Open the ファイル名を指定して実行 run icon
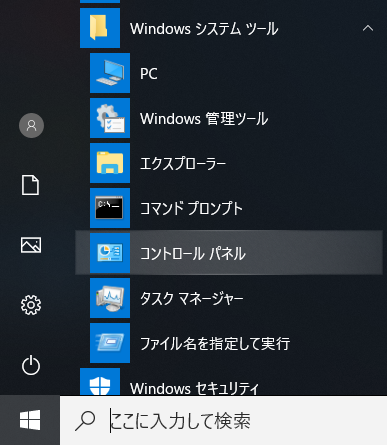This screenshot has width=387, height=445. pyautogui.click(x=110, y=343)
